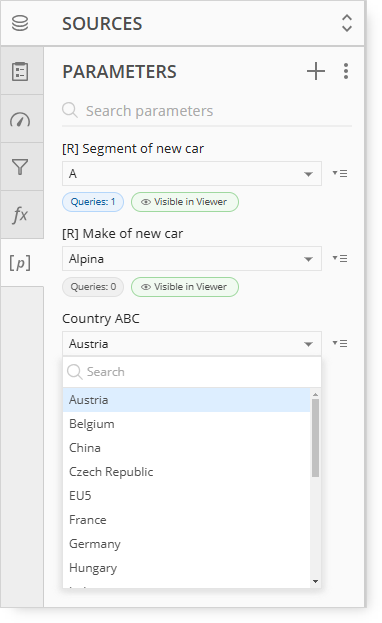
Task: Open the Segment of new car dropdown
Action: (192, 174)
